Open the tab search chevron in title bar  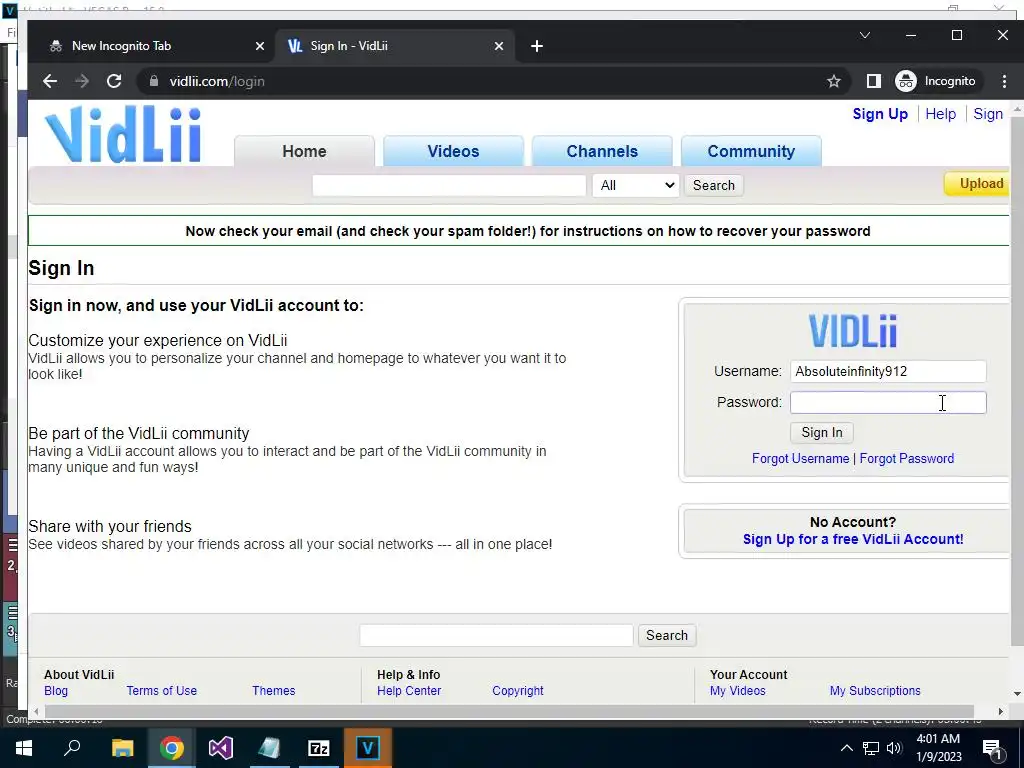tap(865, 35)
